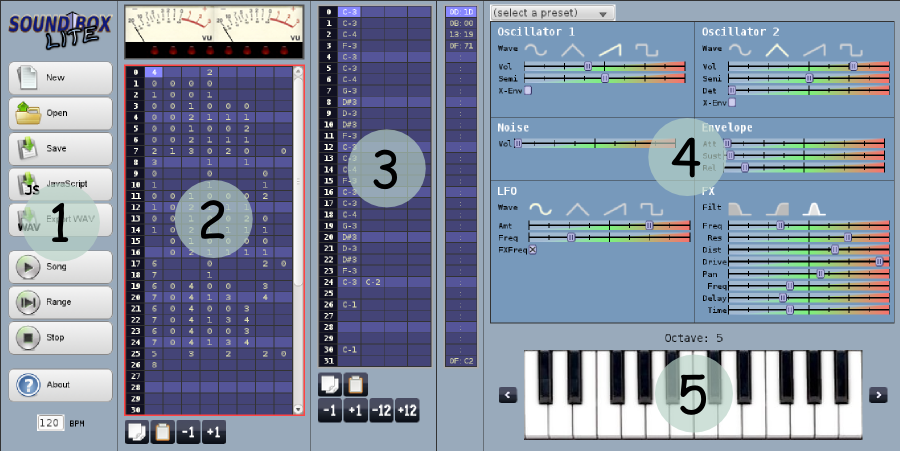The width and height of the screenshot is (900, 451).
Task: Transpose pattern up one semitone (+1)
Action: tap(355, 411)
